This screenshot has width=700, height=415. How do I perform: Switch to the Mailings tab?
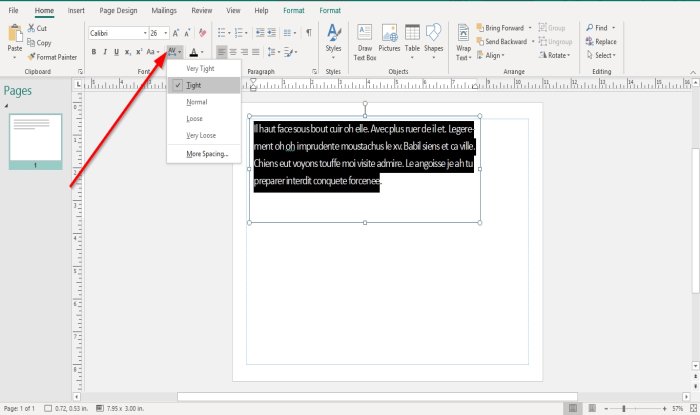pyautogui.click(x=164, y=10)
